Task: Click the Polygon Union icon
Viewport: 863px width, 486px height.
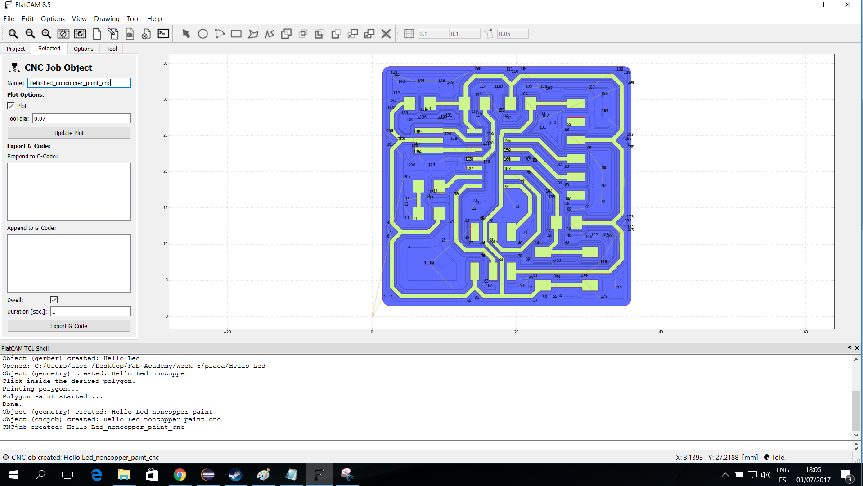Action: point(286,34)
